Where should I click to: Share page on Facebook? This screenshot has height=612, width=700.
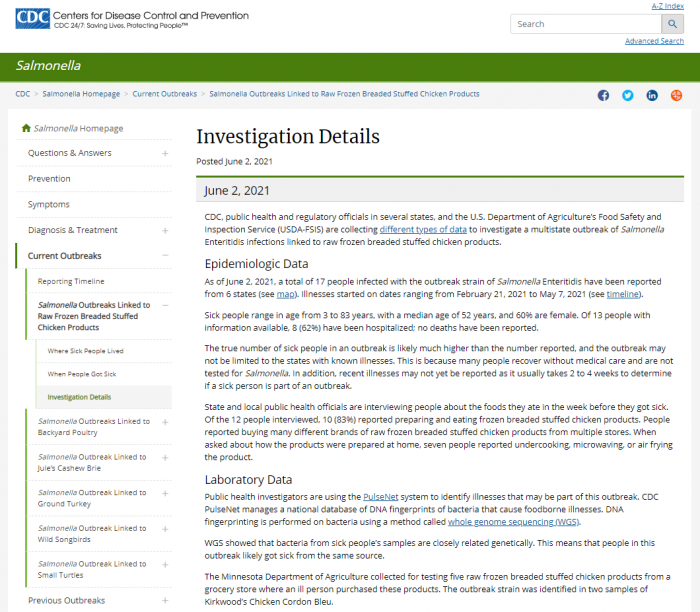point(603,95)
